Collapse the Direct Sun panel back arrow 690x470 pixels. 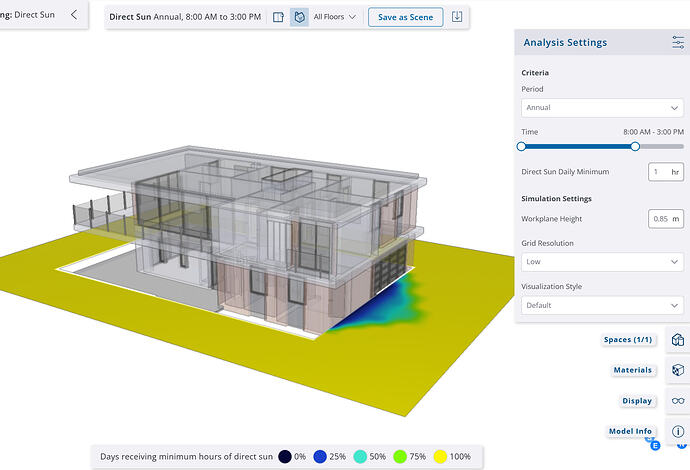click(x=74, y=15)
